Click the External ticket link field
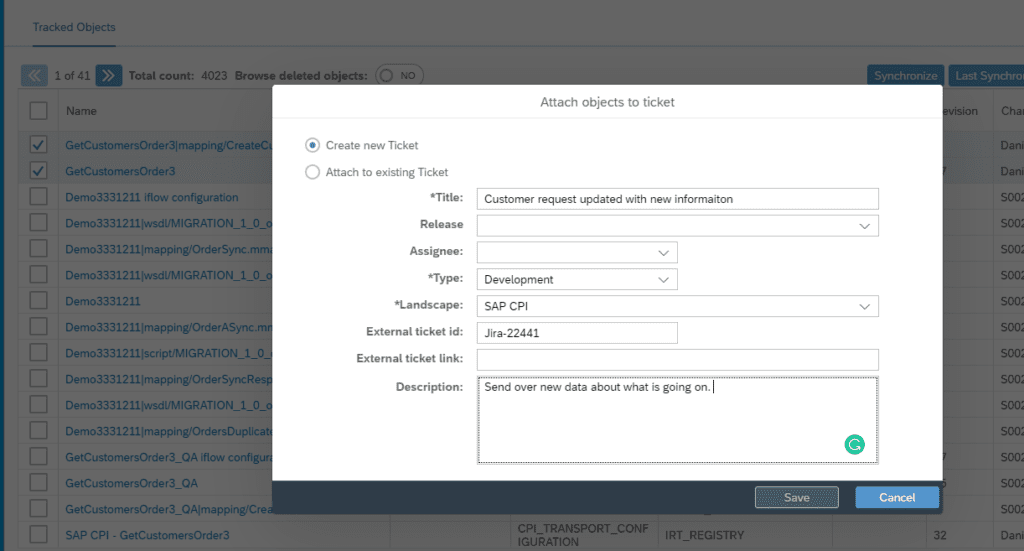Screen dimensions: 1024x551 coord(677,360)
